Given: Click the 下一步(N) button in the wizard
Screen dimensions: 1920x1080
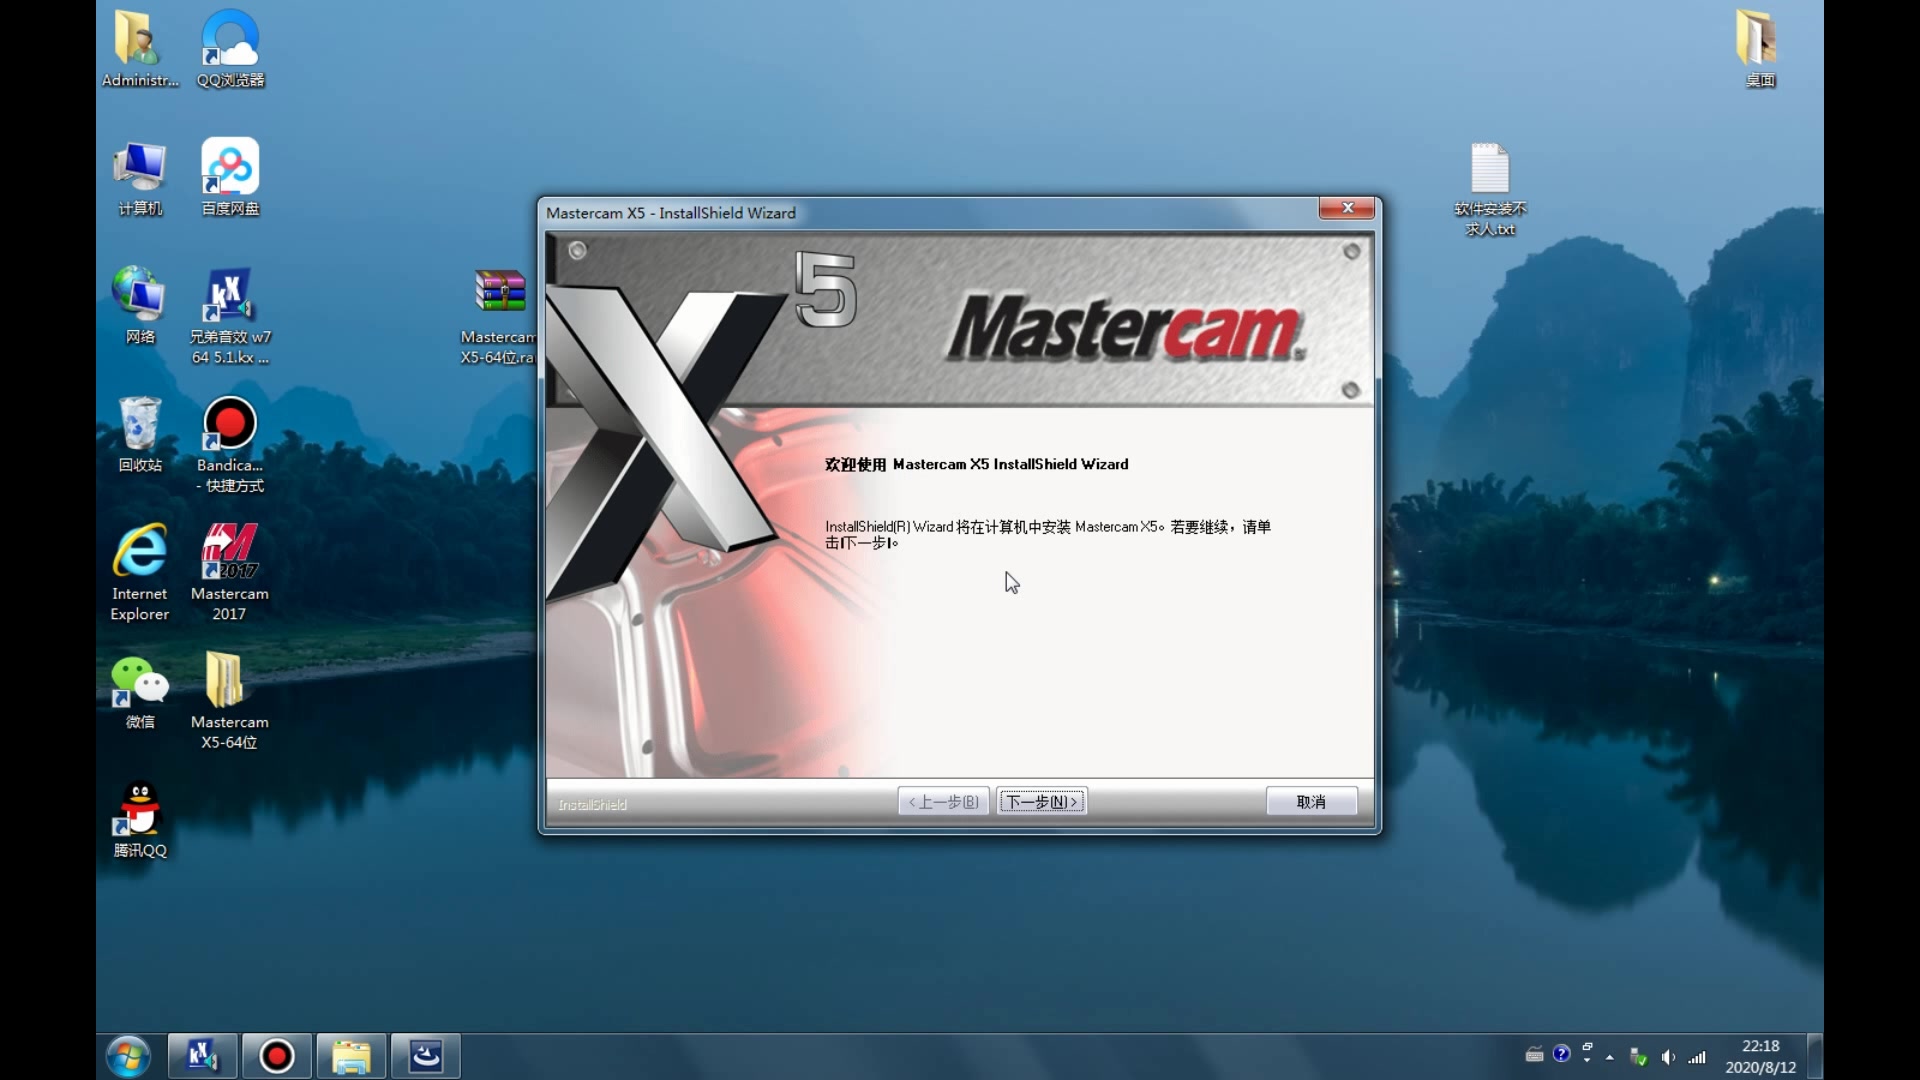Looking at the screenshot, I should pos(1041,801).
